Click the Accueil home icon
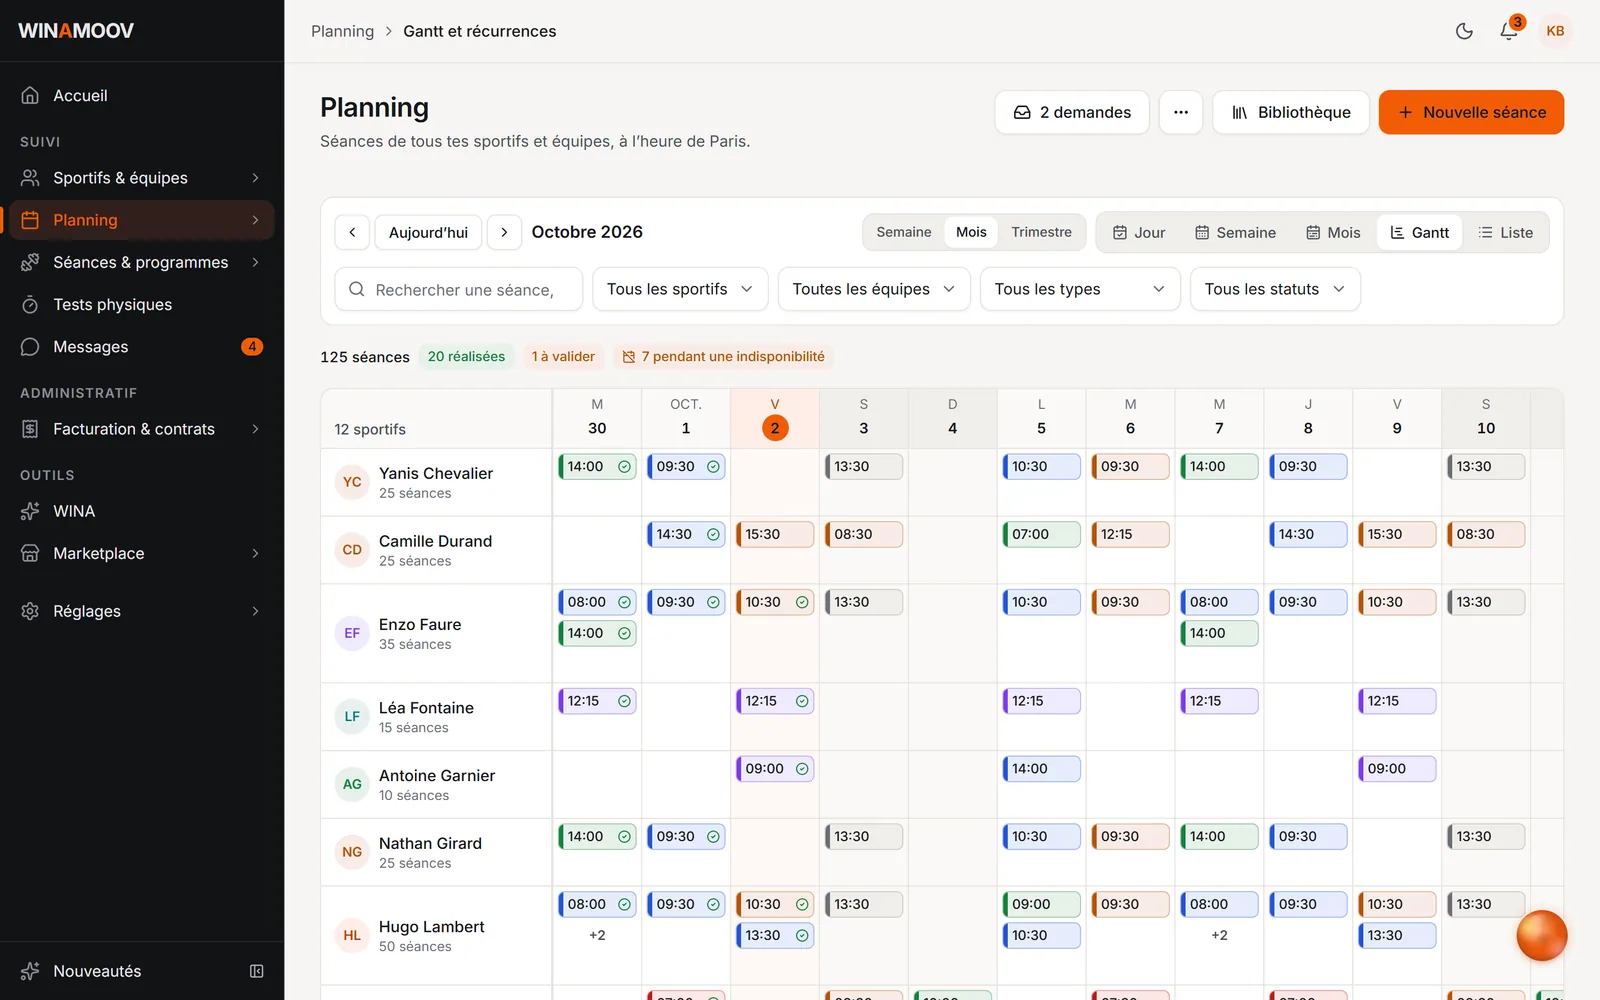Image resolution: width=1600 pixels, height=1000 pixels. point(30,95)
